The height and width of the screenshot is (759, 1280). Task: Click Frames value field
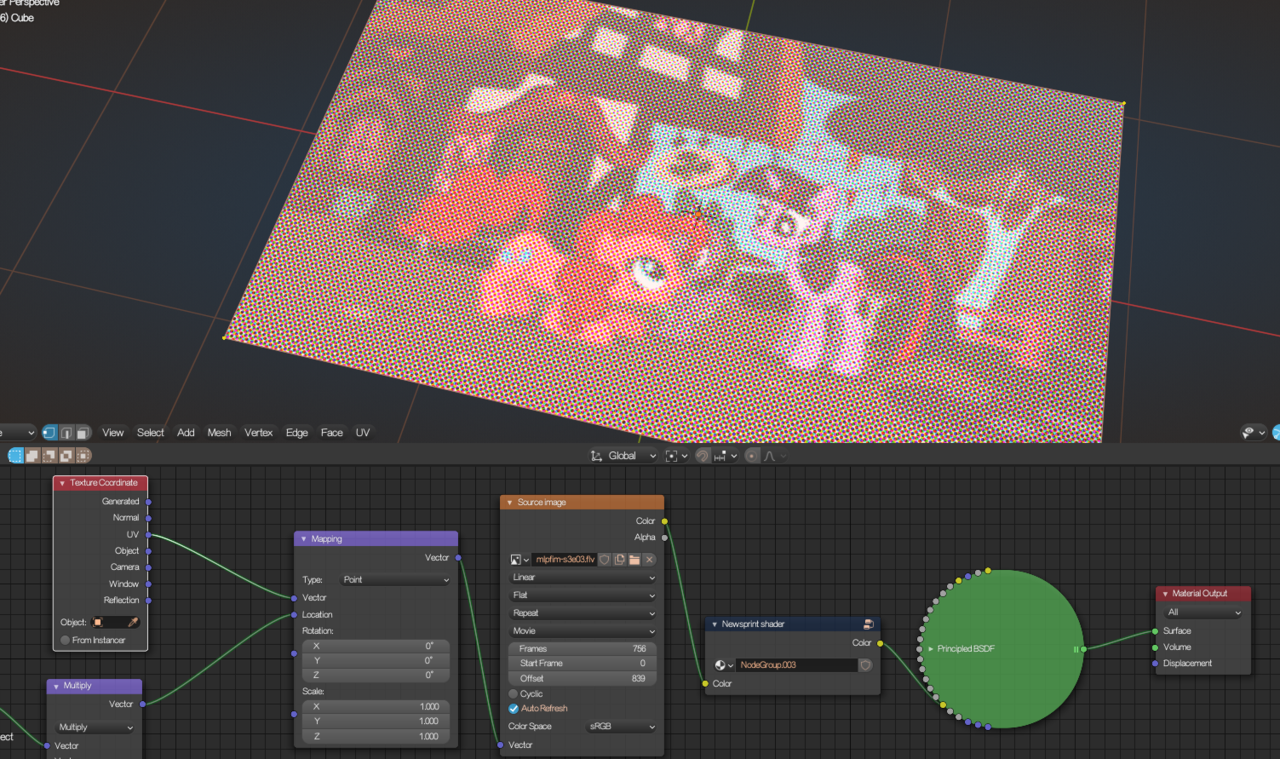(582, 649)
